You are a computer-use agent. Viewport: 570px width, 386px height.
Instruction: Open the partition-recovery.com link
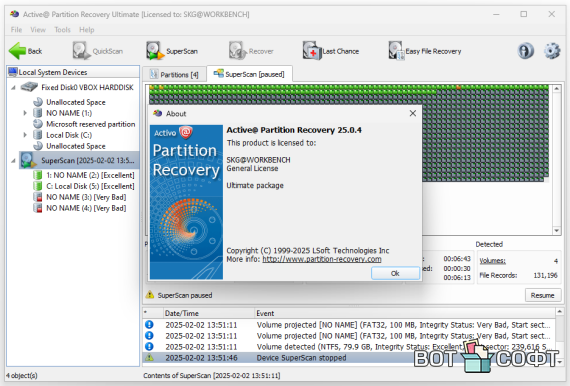322,259
